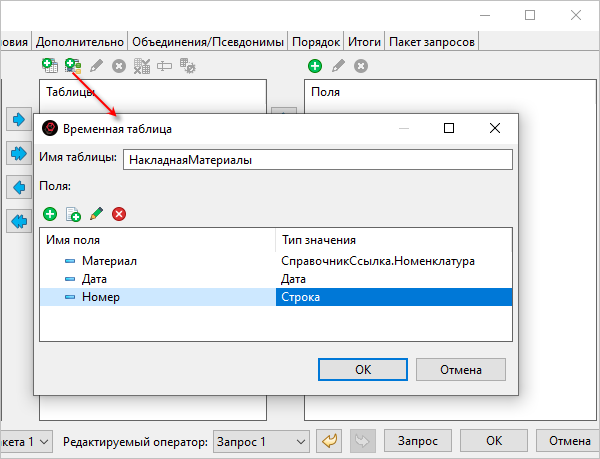The image size is (600, 459).
Task: Move all items right with double blue arrow
Action: click(x=19, y=153)
